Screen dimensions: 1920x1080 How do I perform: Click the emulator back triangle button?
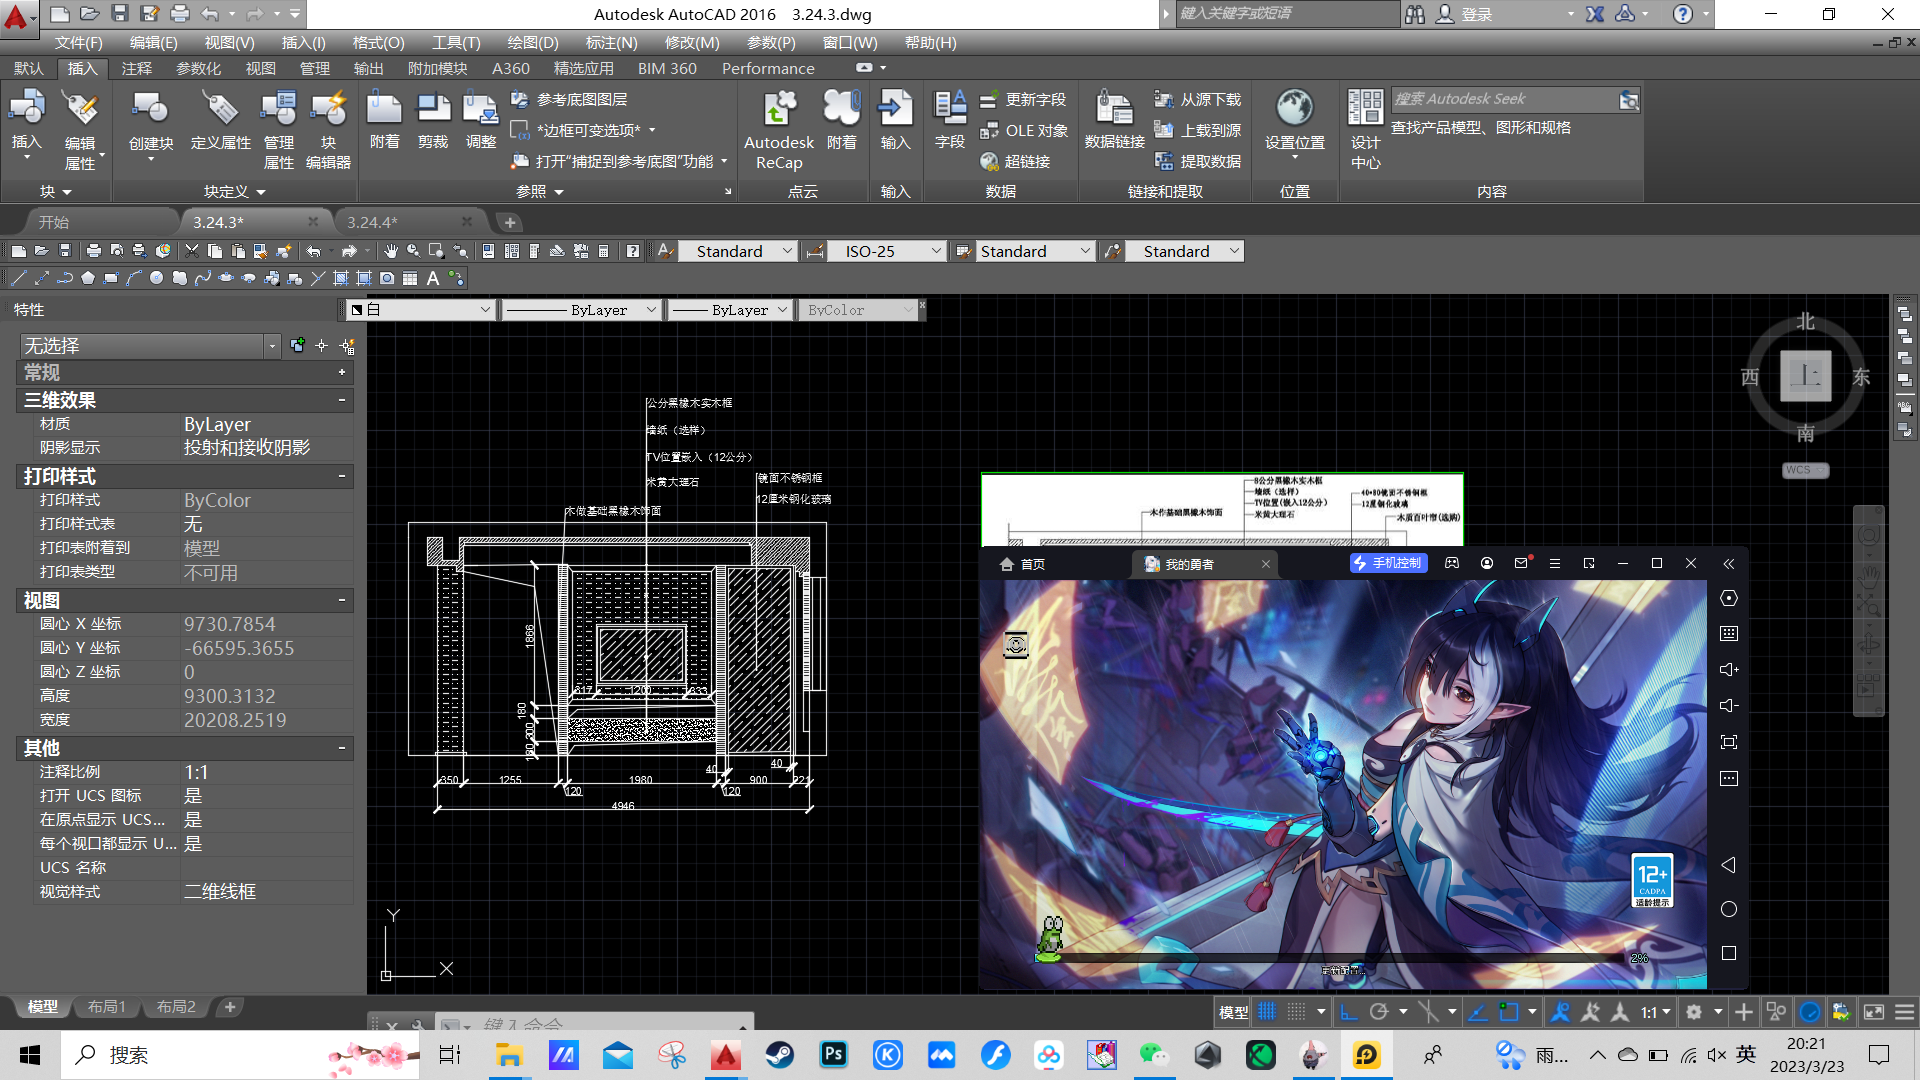[1729, 865]
